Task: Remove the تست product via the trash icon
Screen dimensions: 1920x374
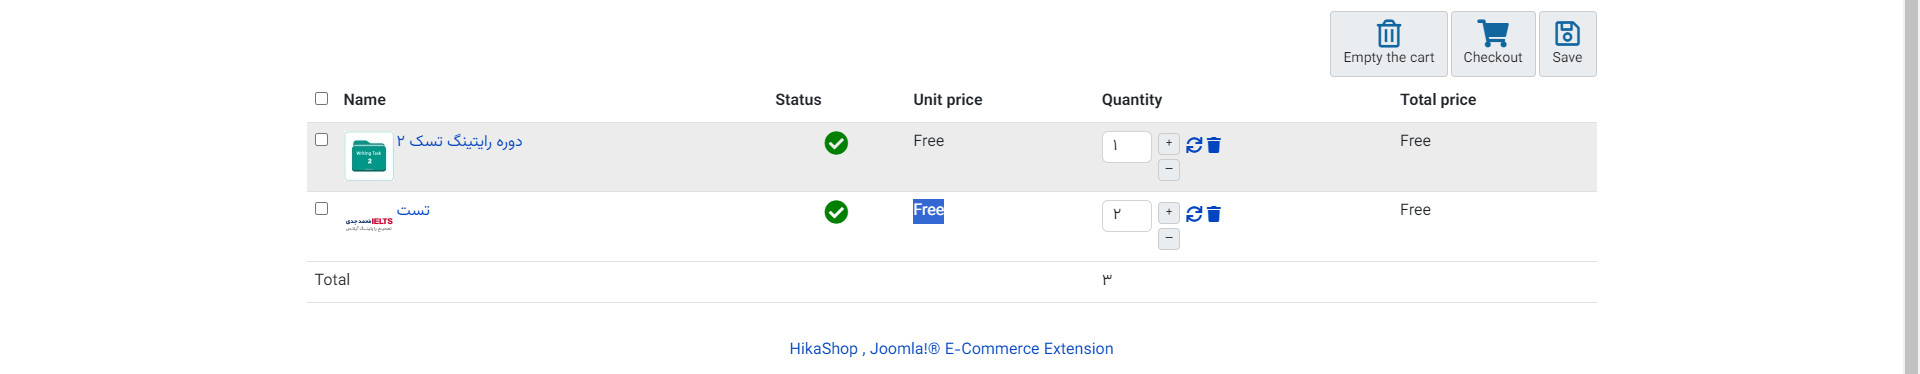Action: pos(1213,214)
